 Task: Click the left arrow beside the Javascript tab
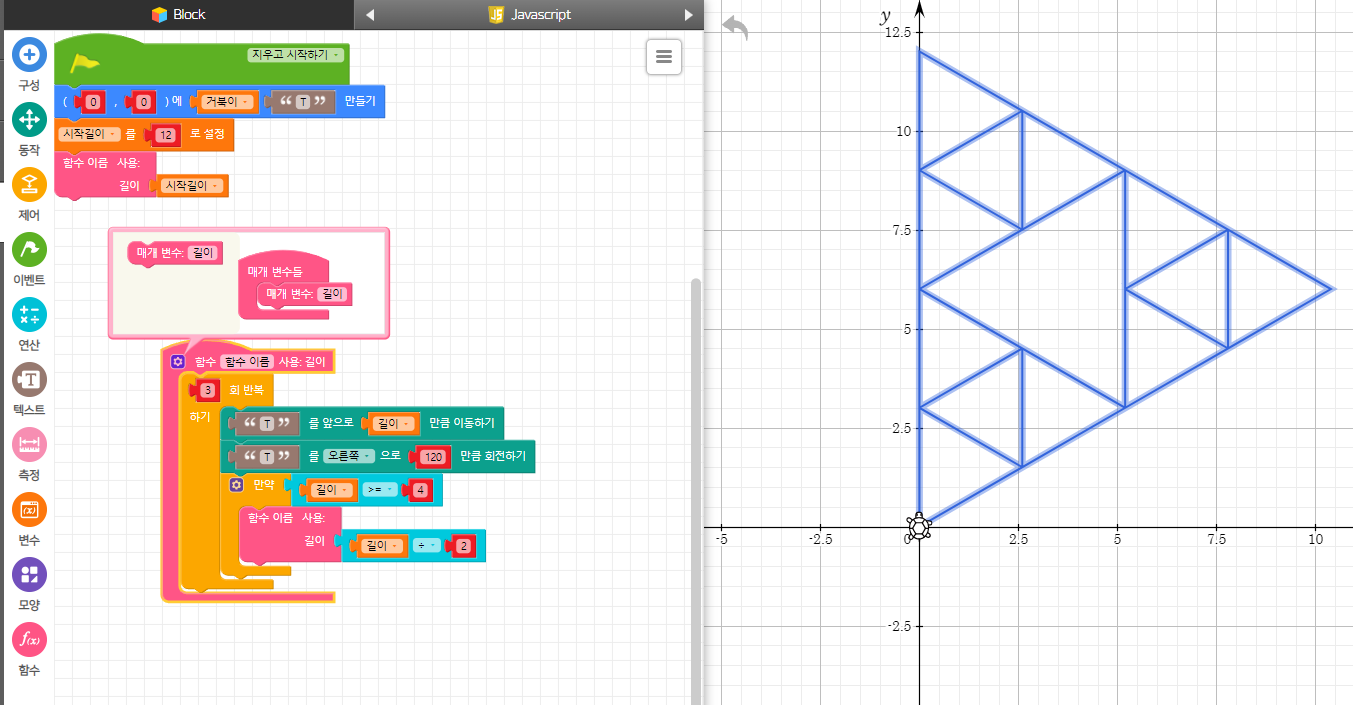pyautogui.click(x=369, y=15)
